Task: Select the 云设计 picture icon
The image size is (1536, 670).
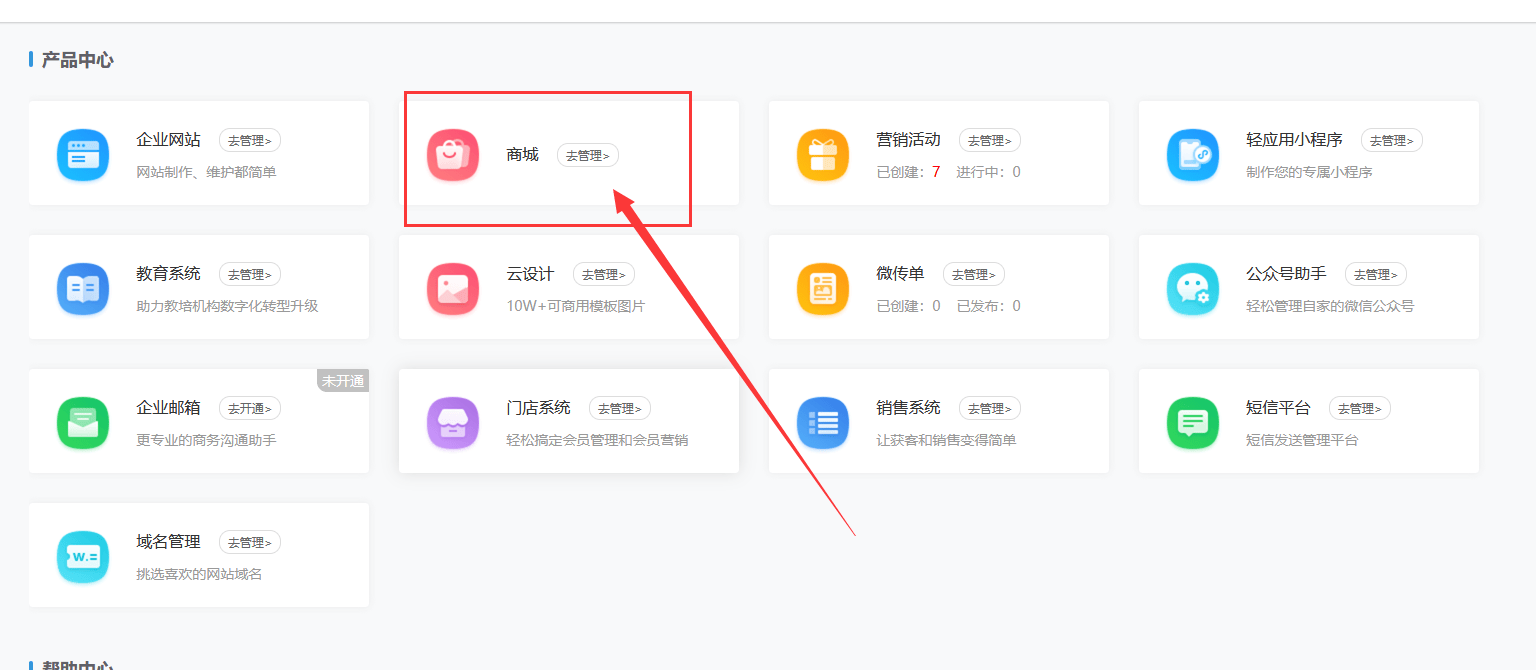Action: 453,289
